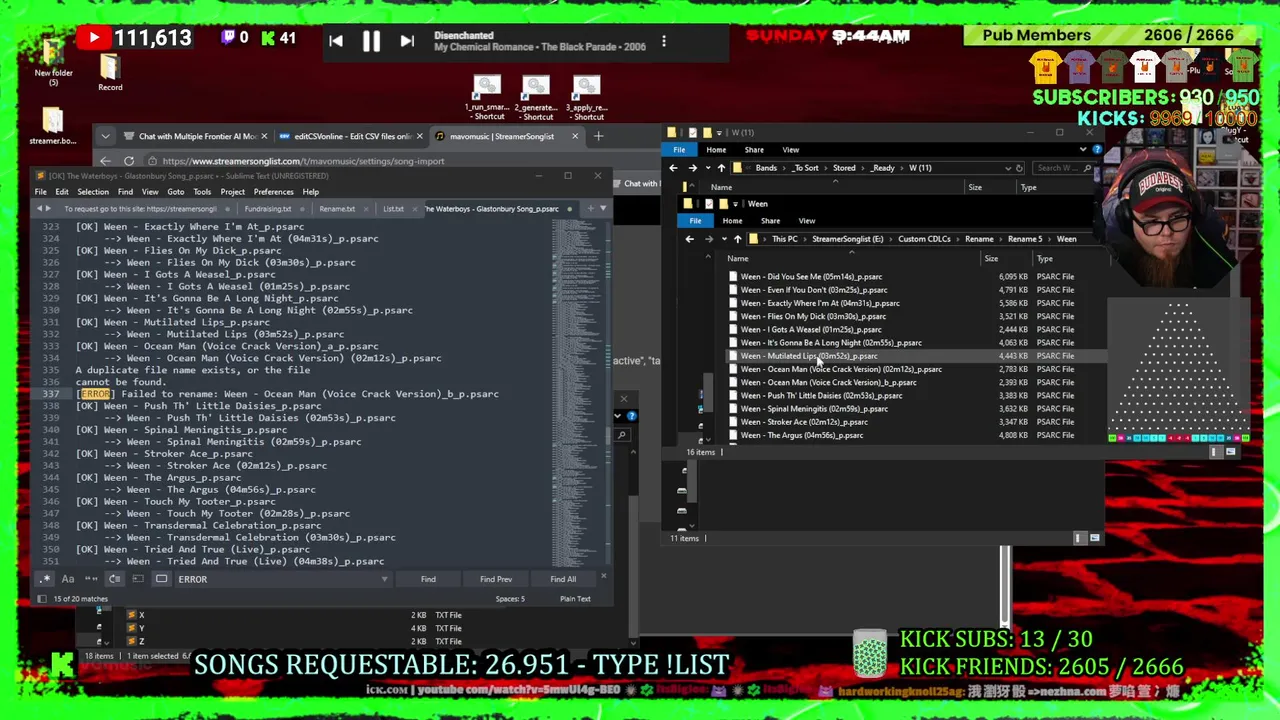Toggle highlight matches option in find bar

(x=161, y=579)
